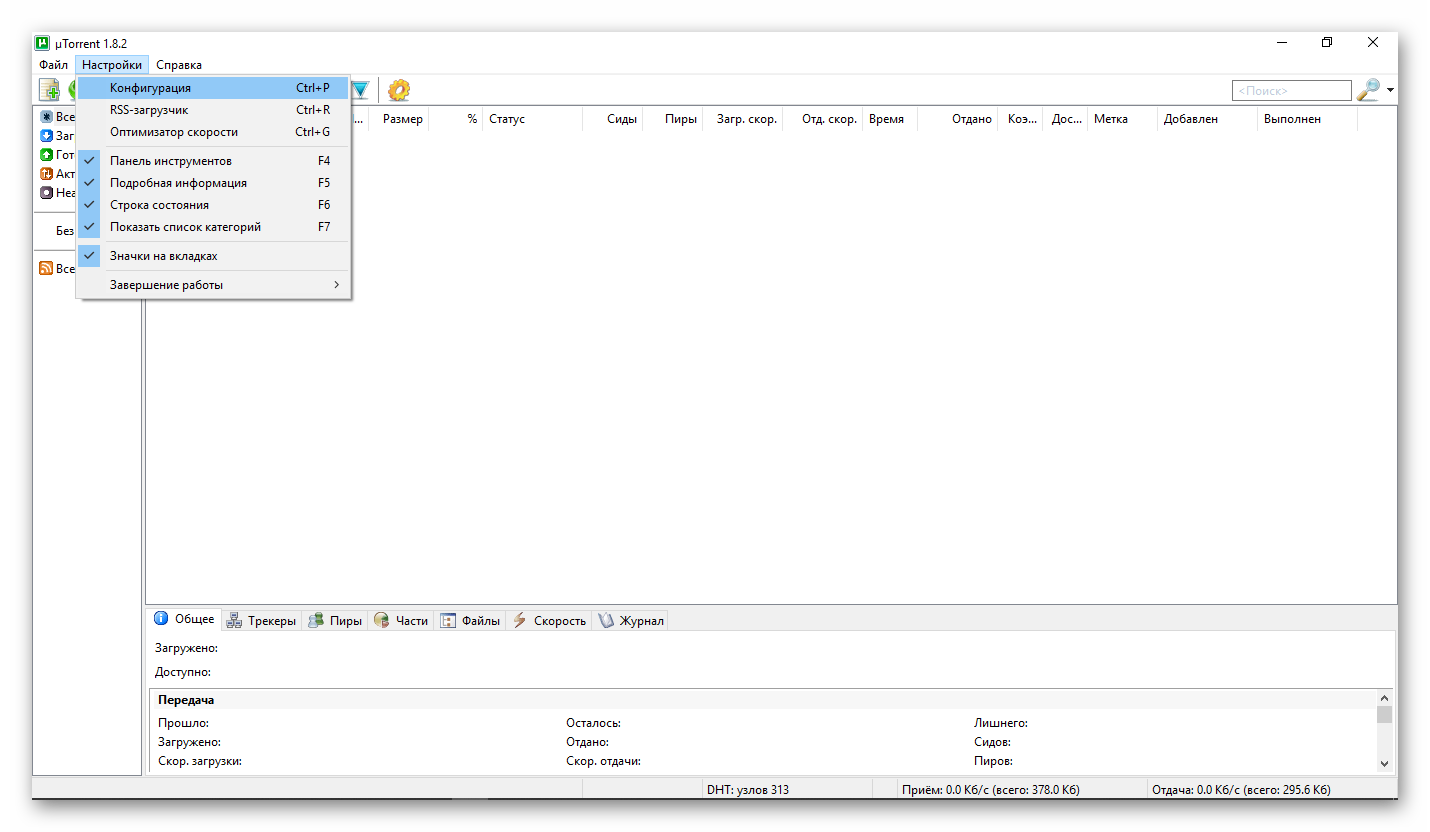
Task: Sort by the Пиры column header
Action: pos(672,119)
